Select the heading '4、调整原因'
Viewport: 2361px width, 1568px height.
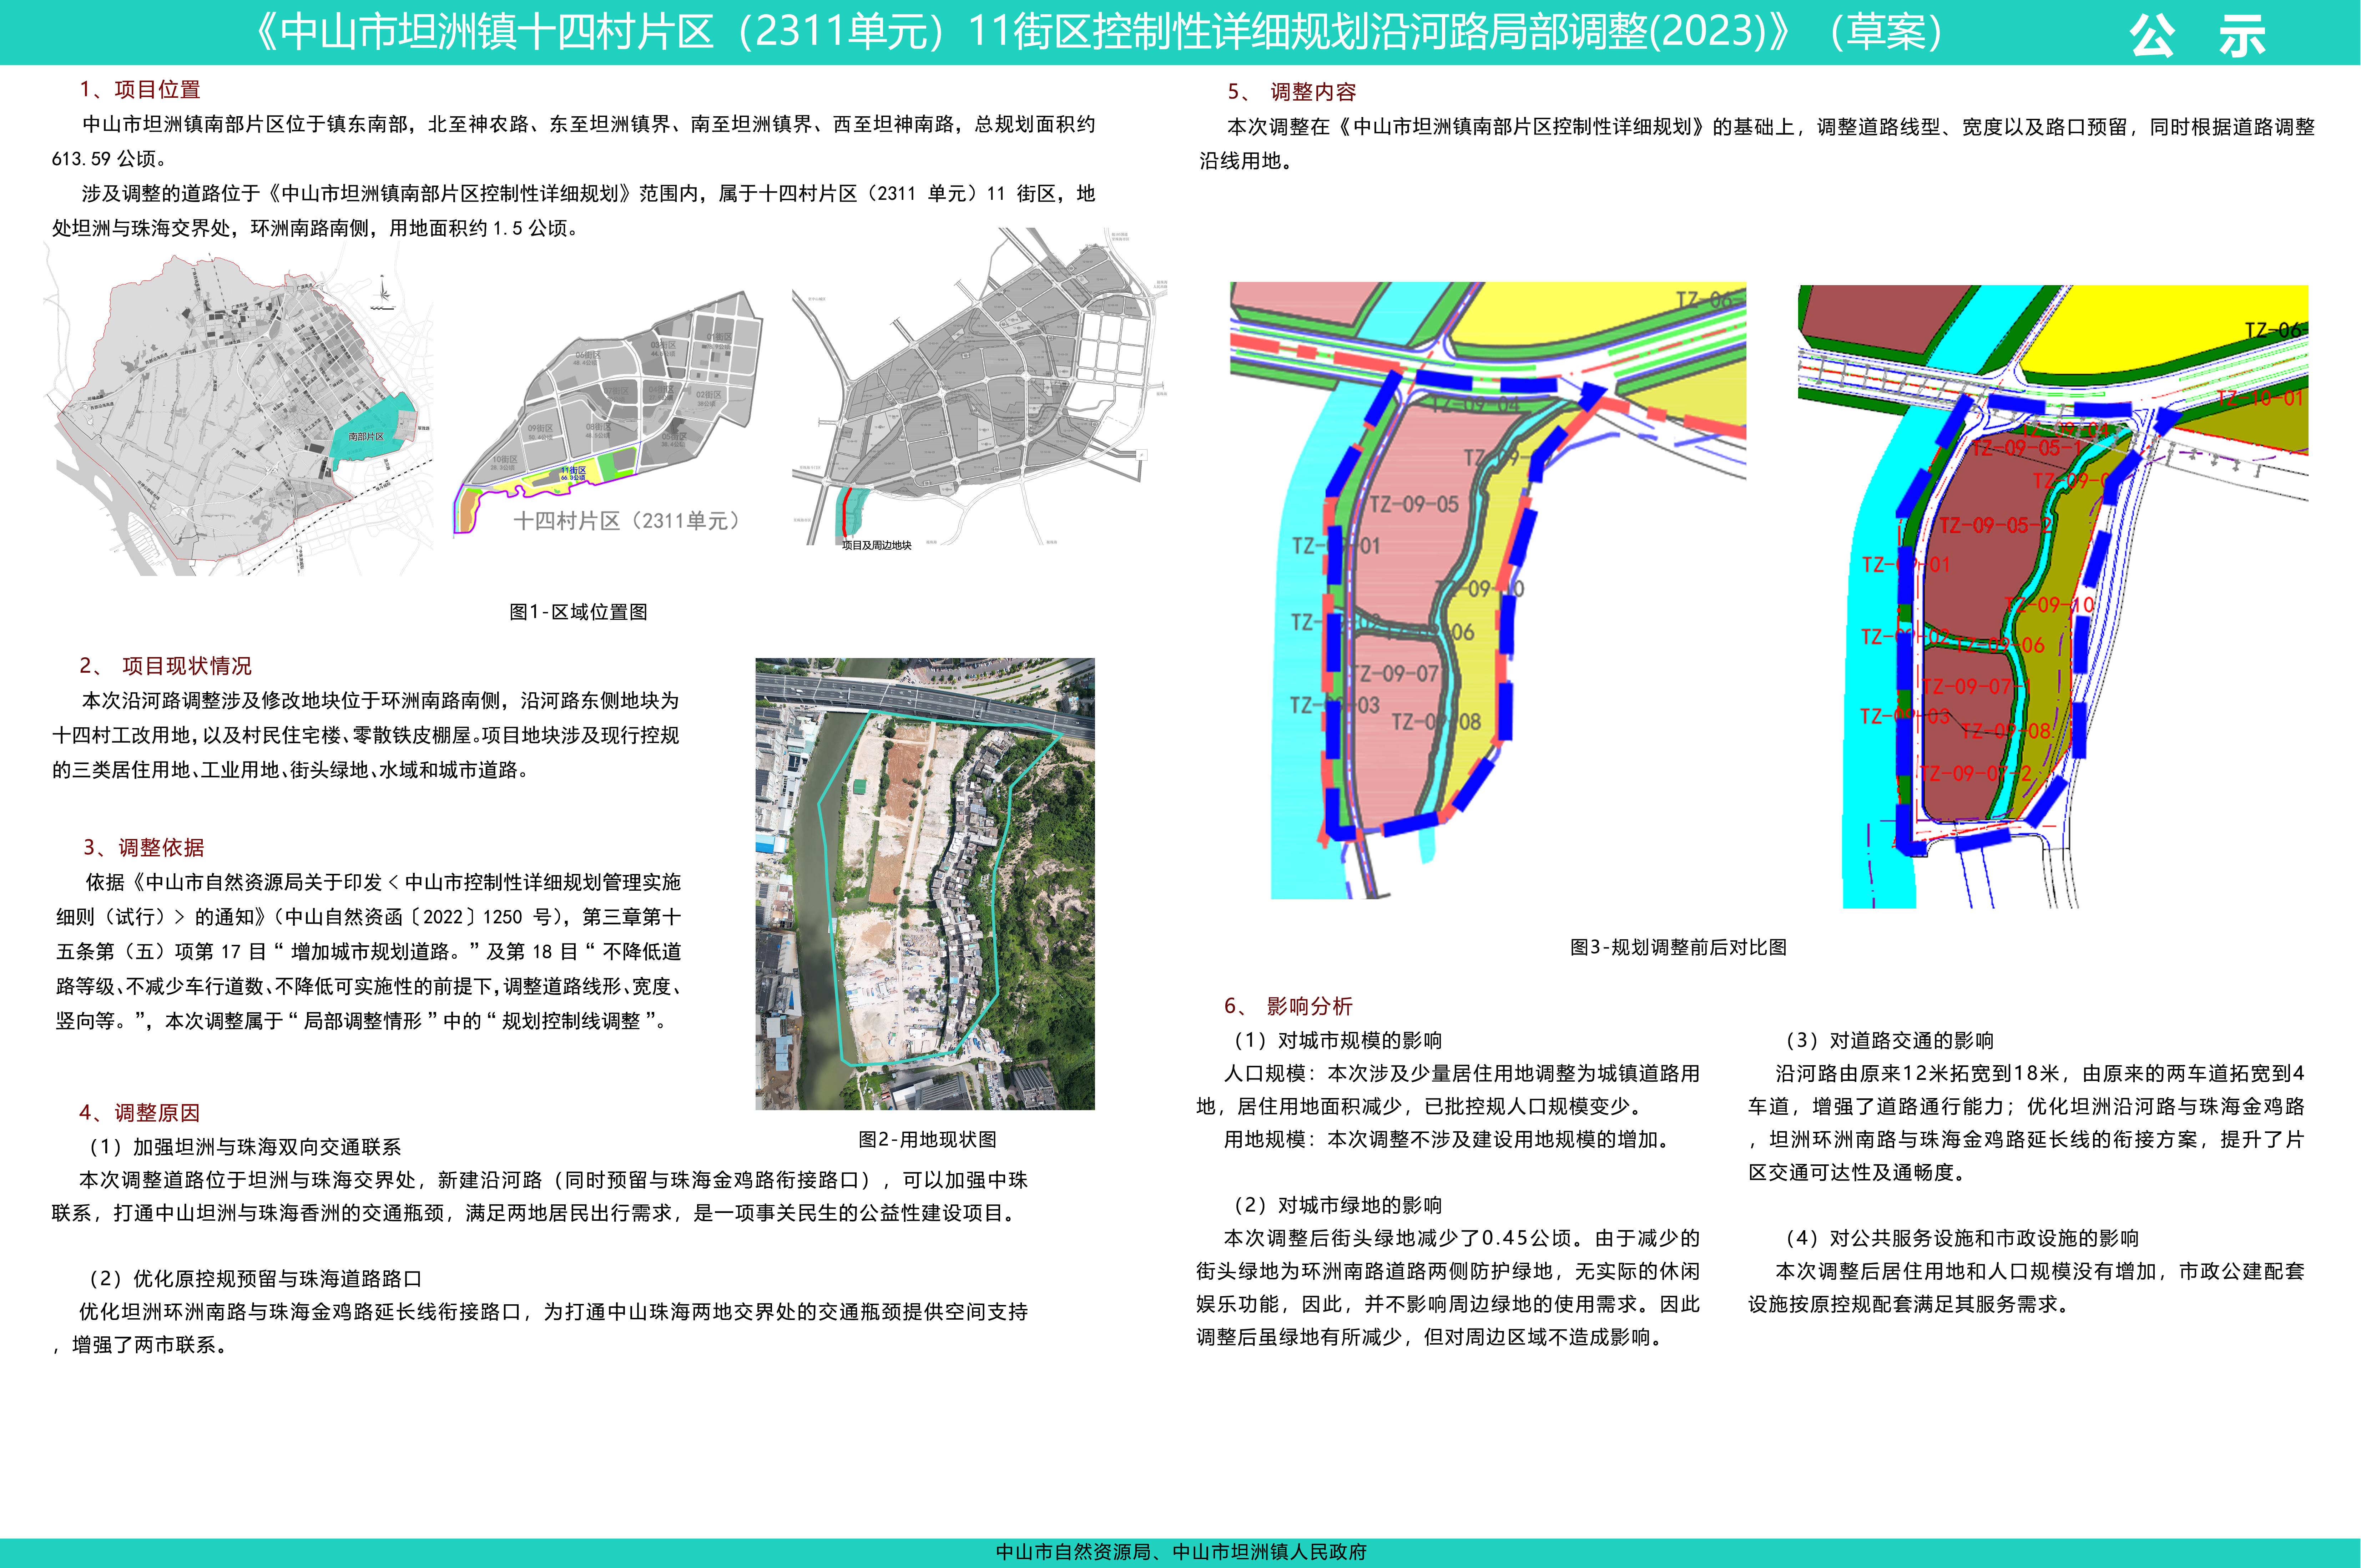click(x=140, y=1113)
